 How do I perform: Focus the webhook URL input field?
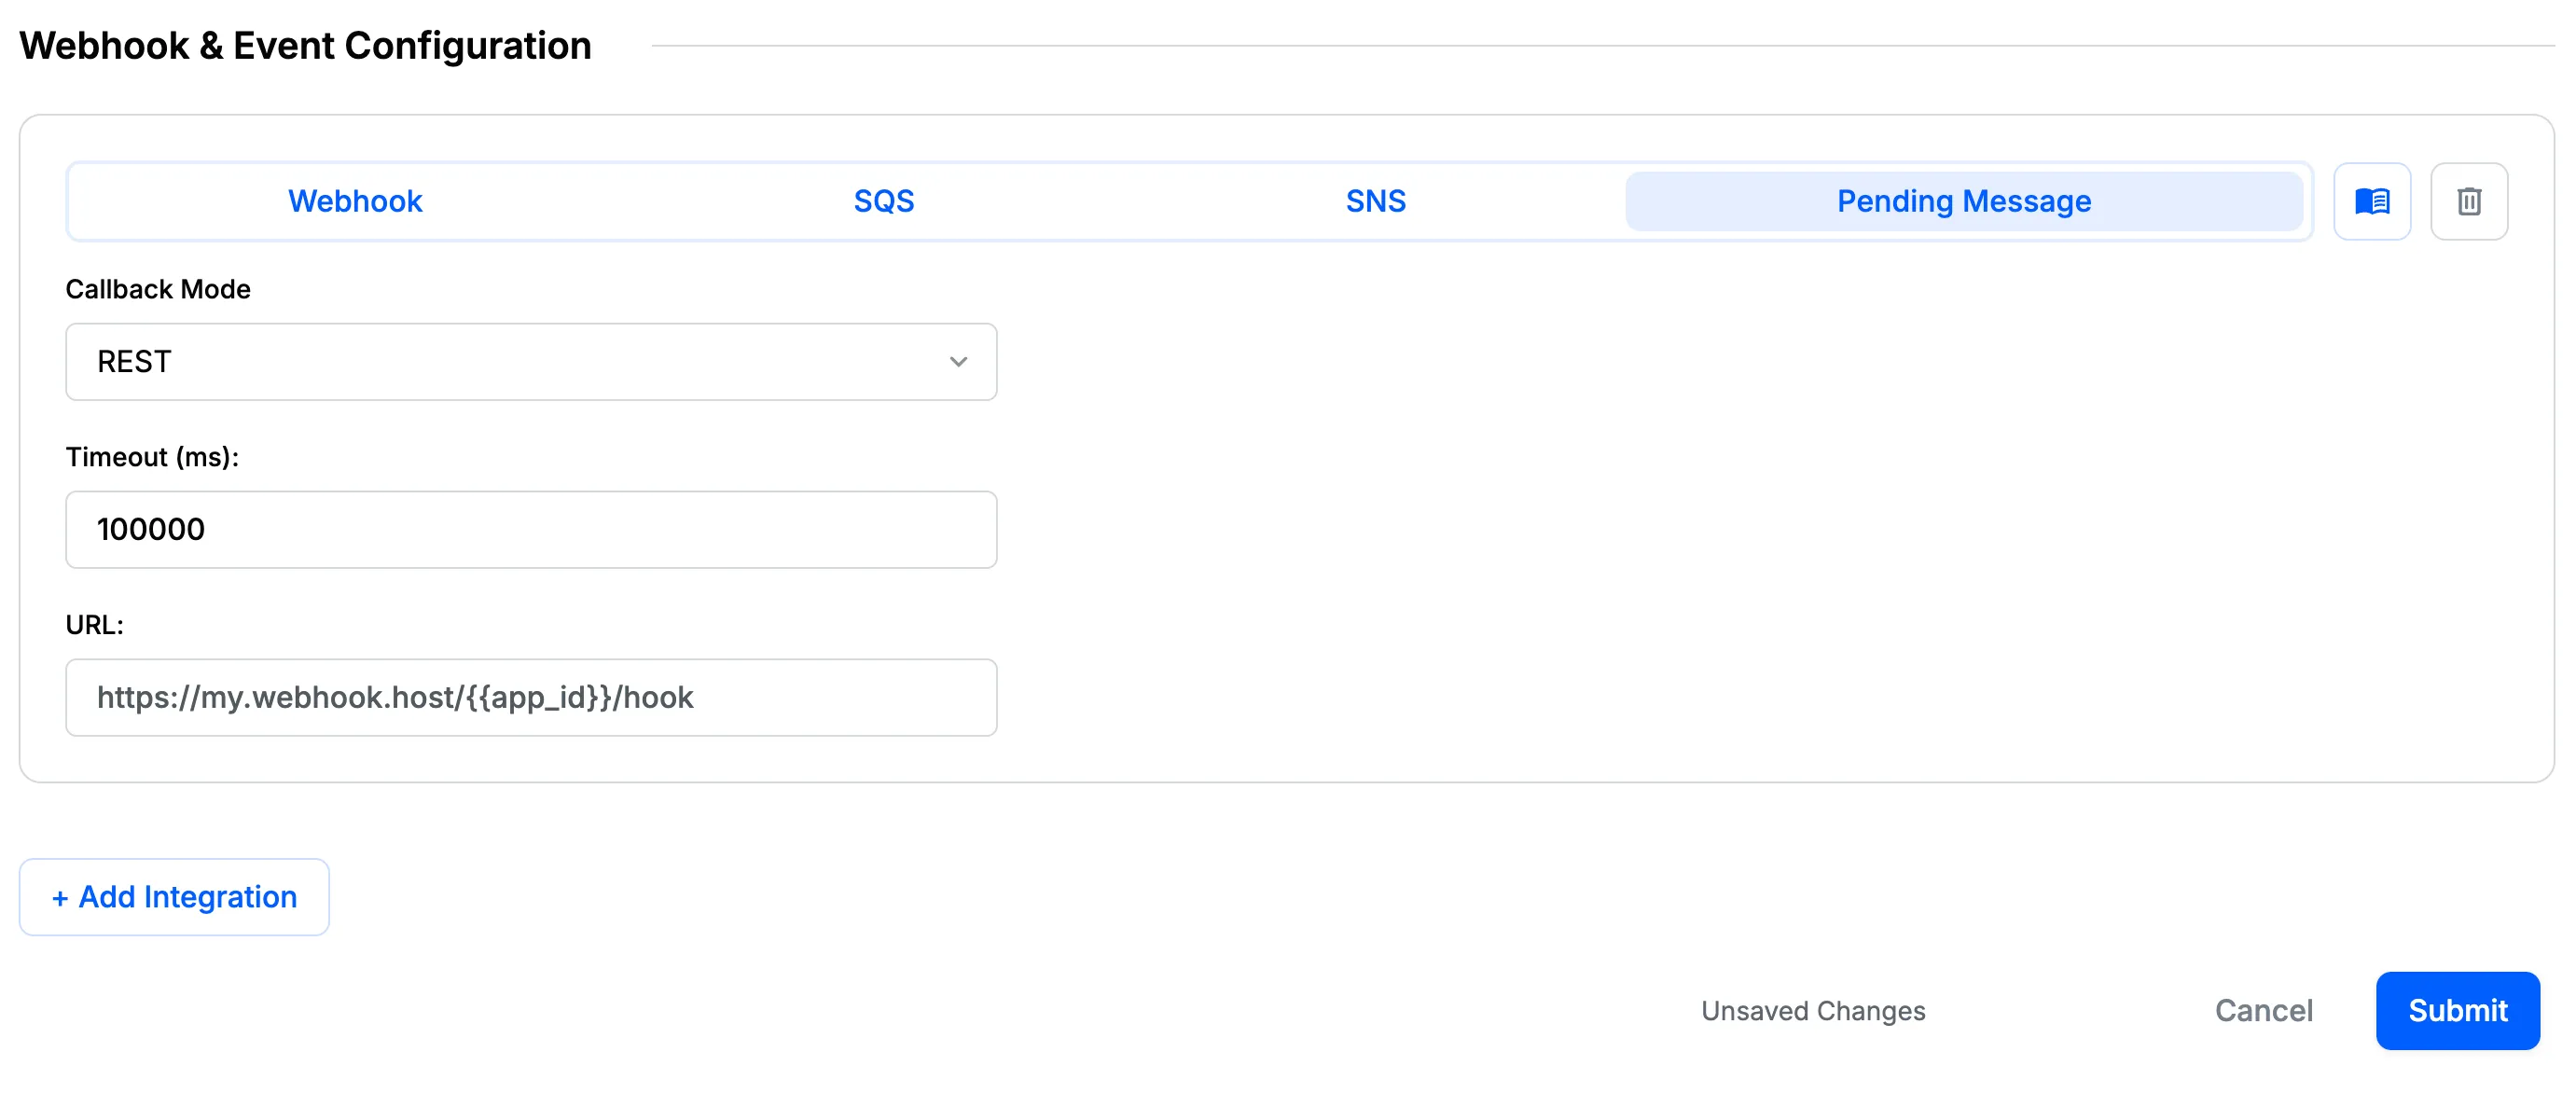coord(530,697)
